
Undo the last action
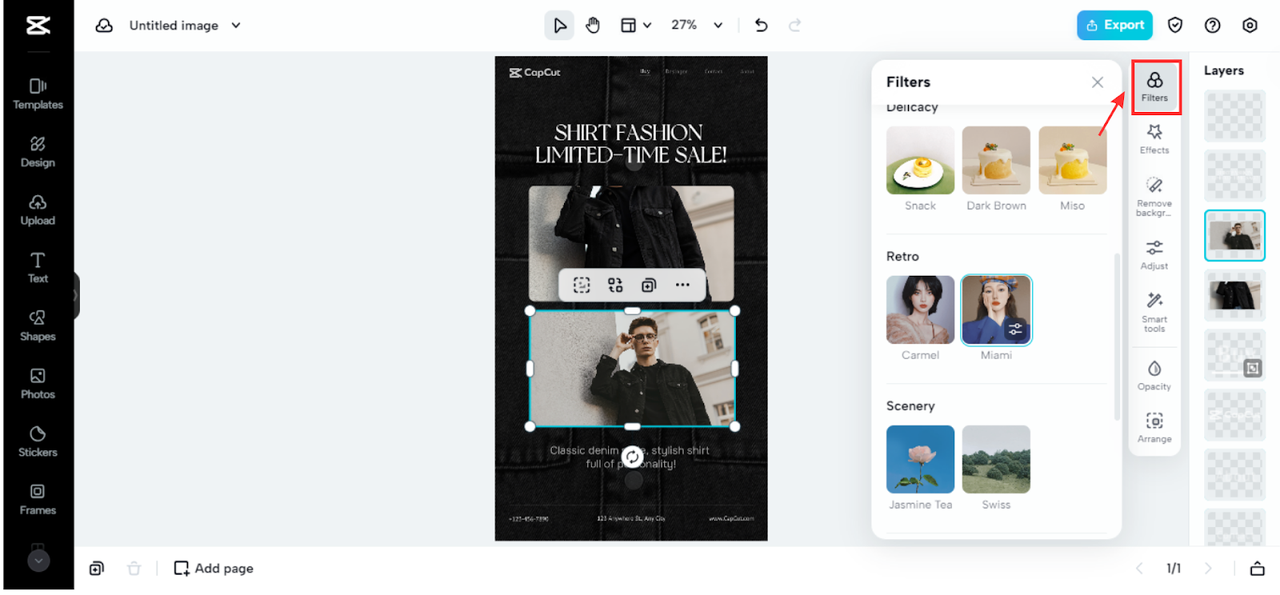point(761,26)
